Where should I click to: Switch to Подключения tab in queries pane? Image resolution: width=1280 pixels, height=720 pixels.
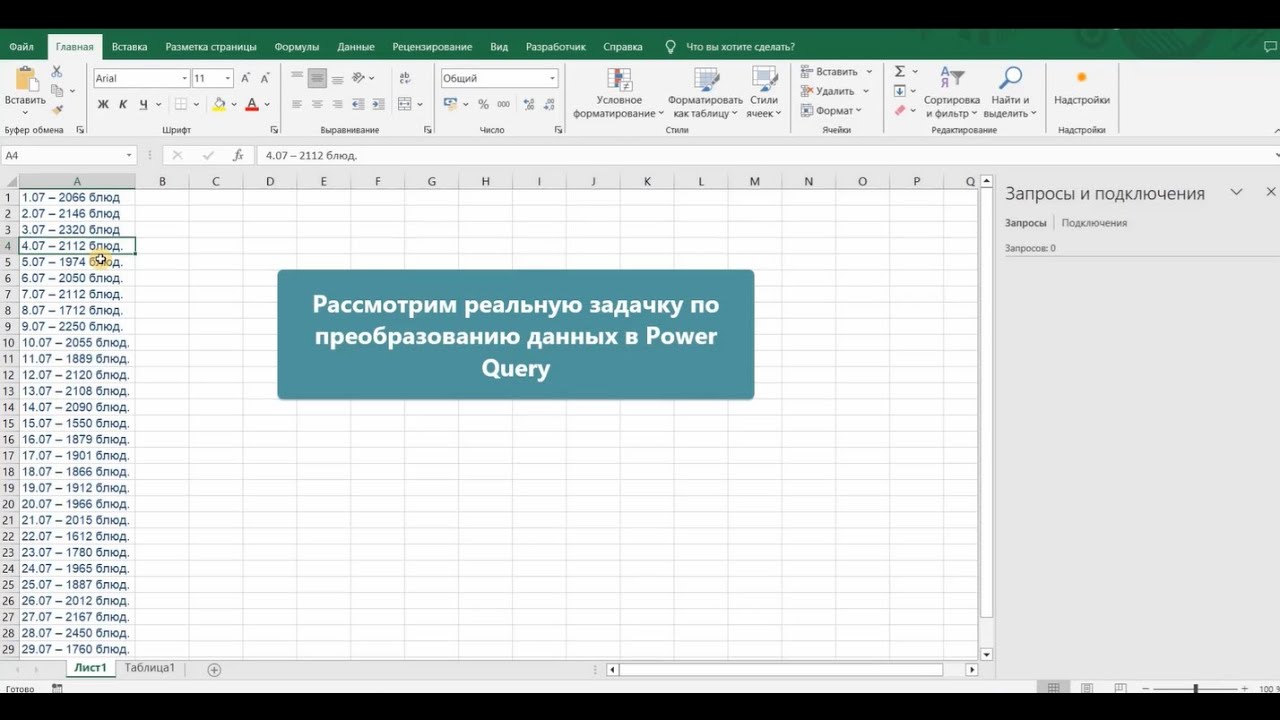1094,223
